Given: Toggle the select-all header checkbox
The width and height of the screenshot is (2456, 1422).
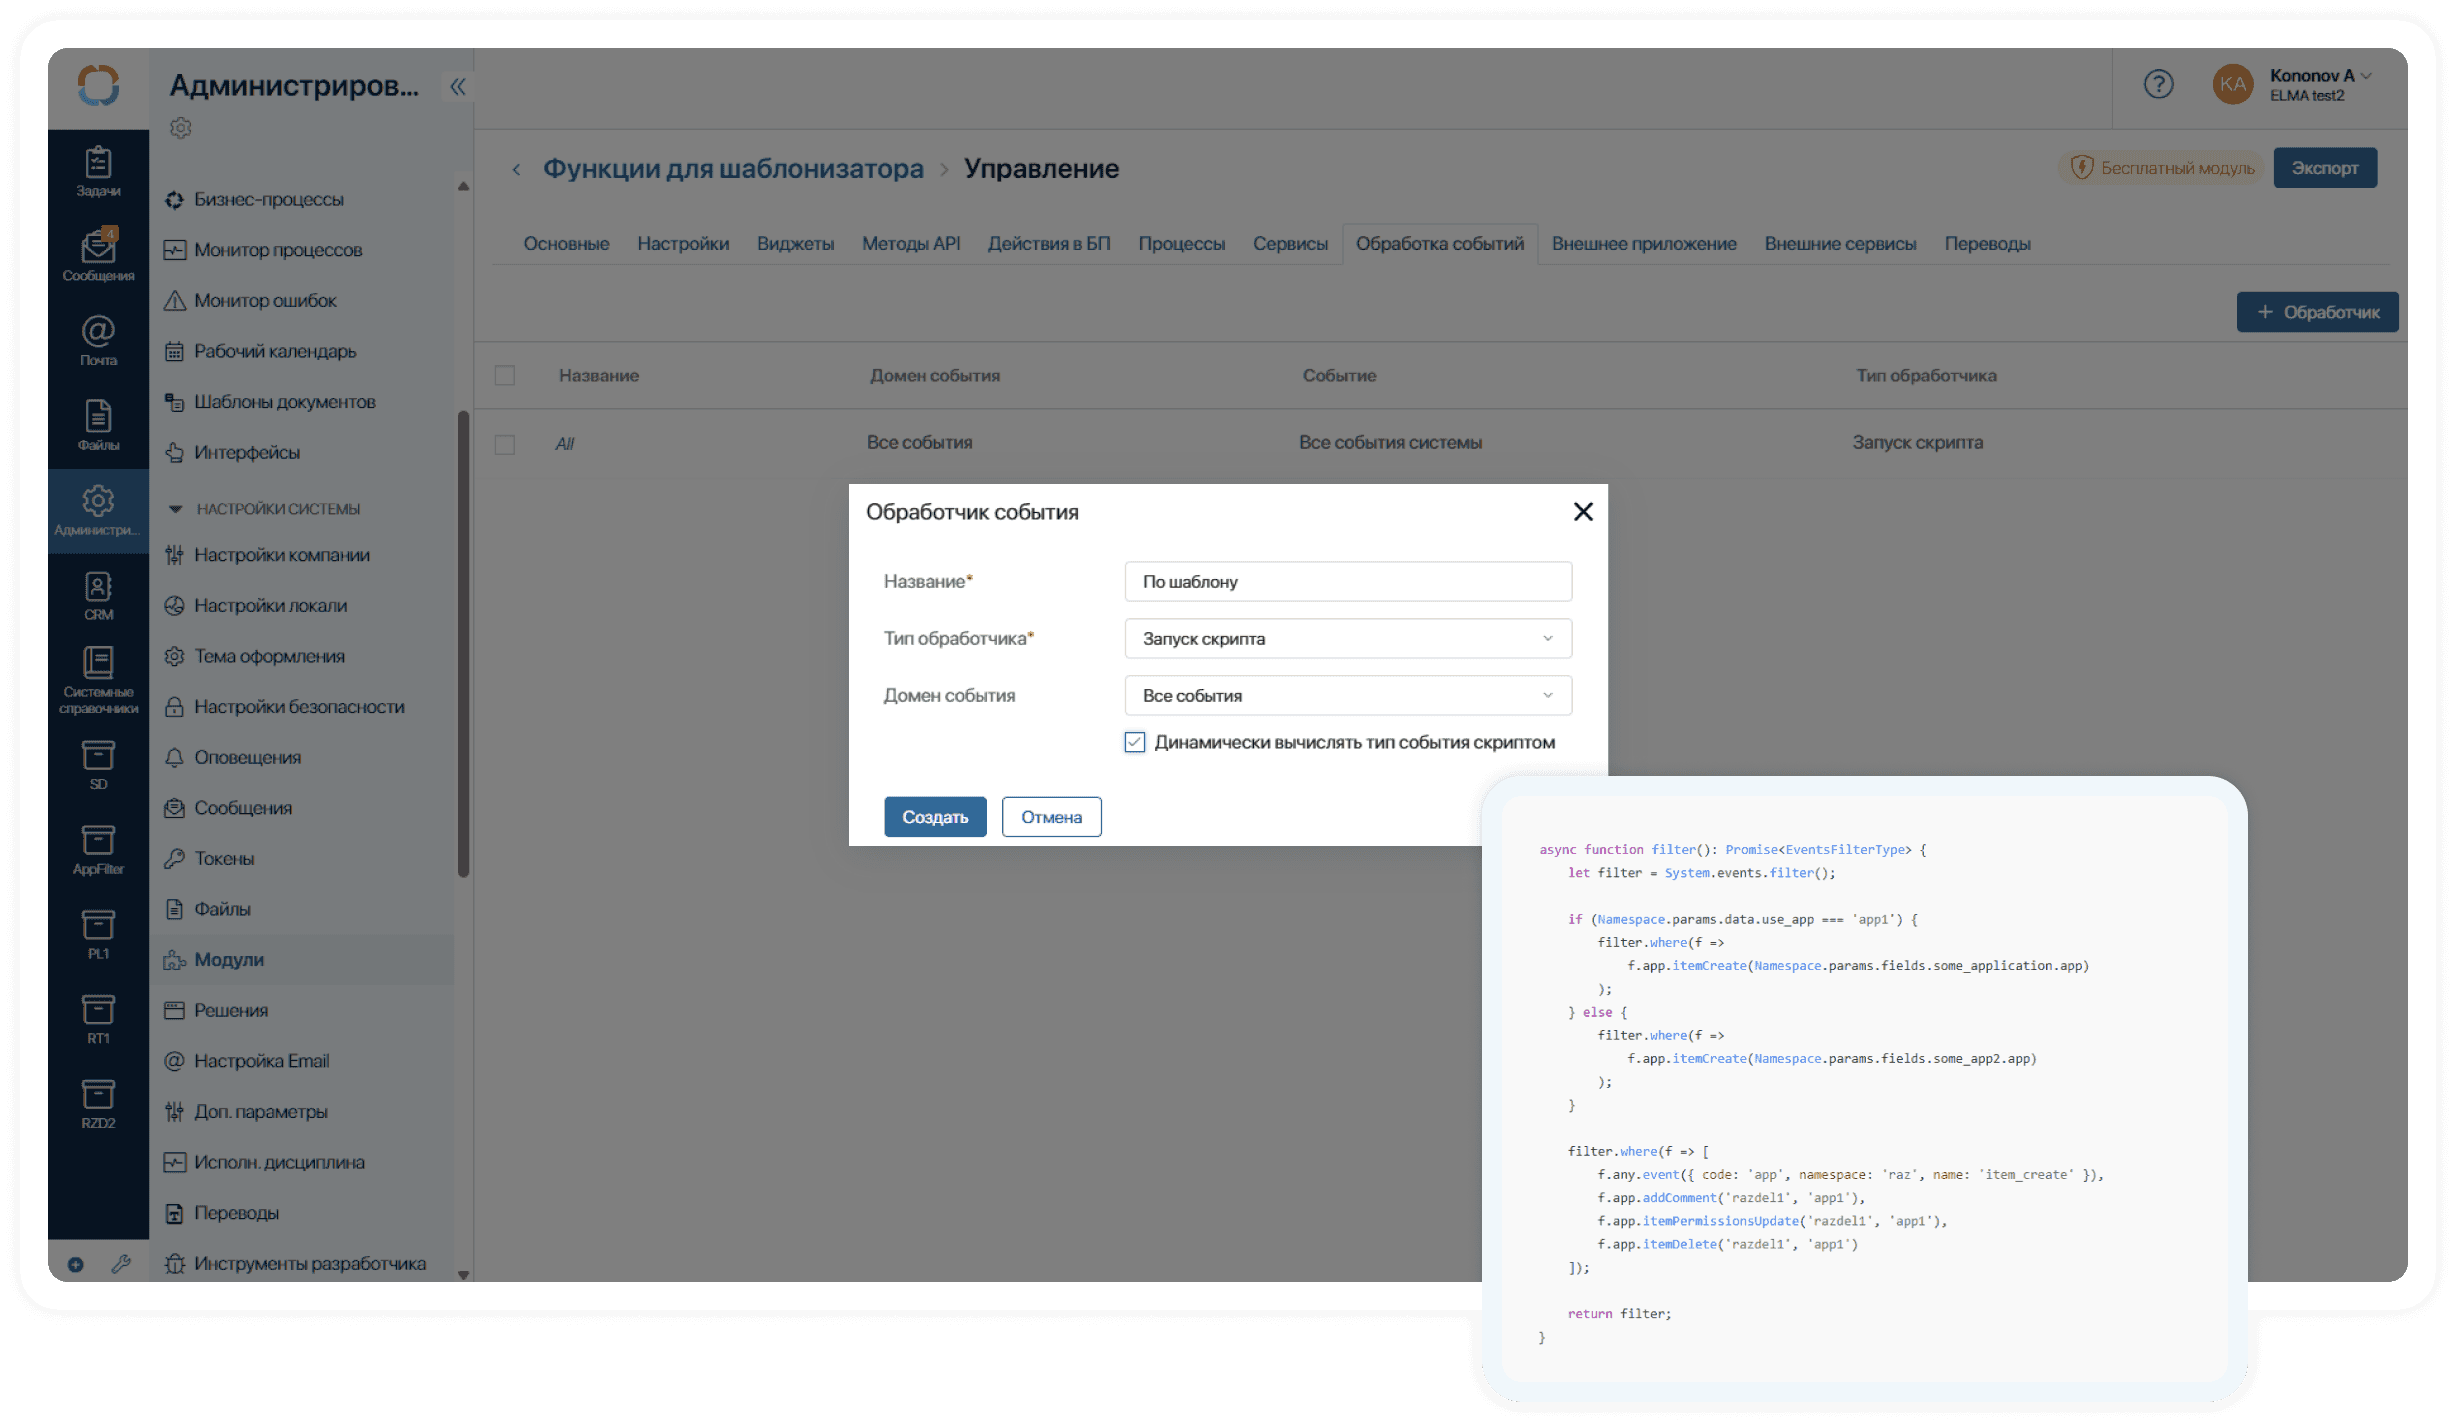Looking at the screenshot, I should pyautogui.click(x=505, y=376).
